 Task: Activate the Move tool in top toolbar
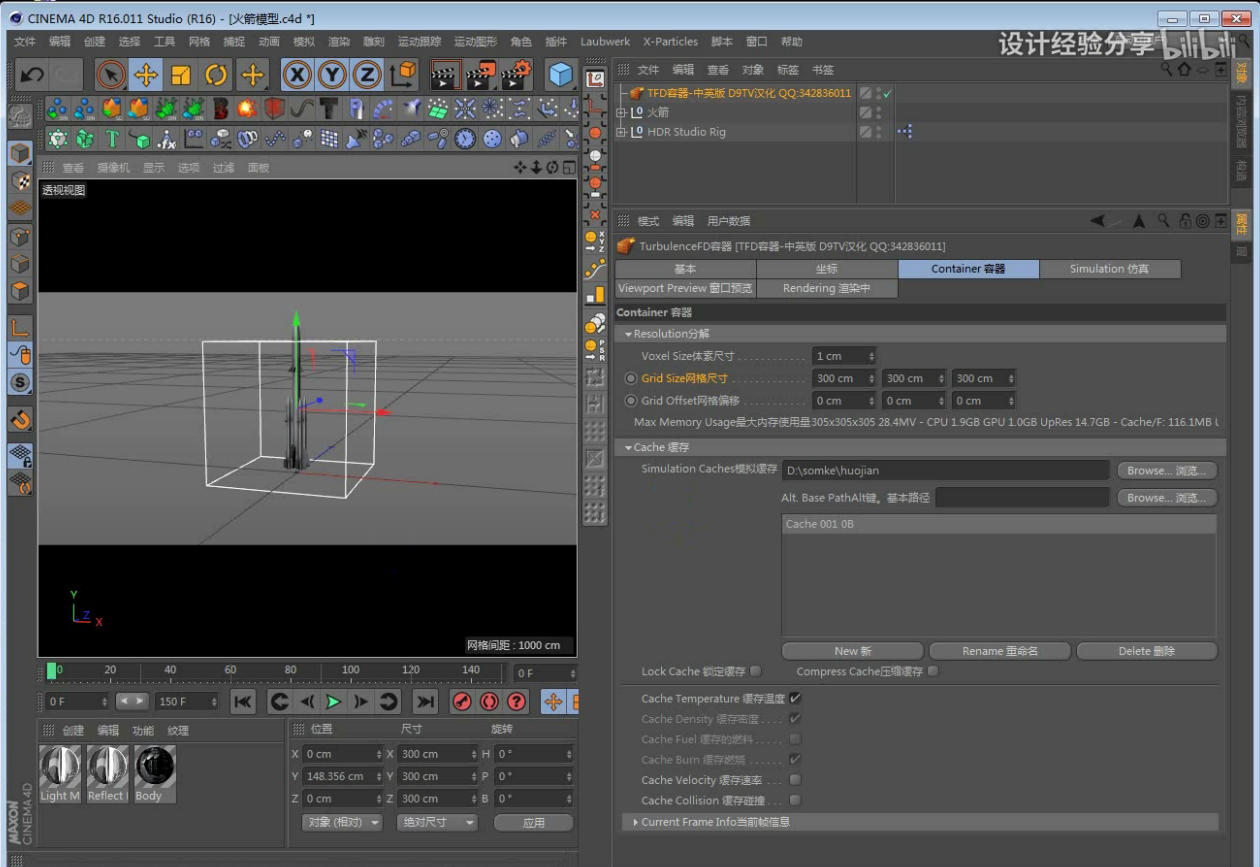pyautogui.click(x=146, y=75)
